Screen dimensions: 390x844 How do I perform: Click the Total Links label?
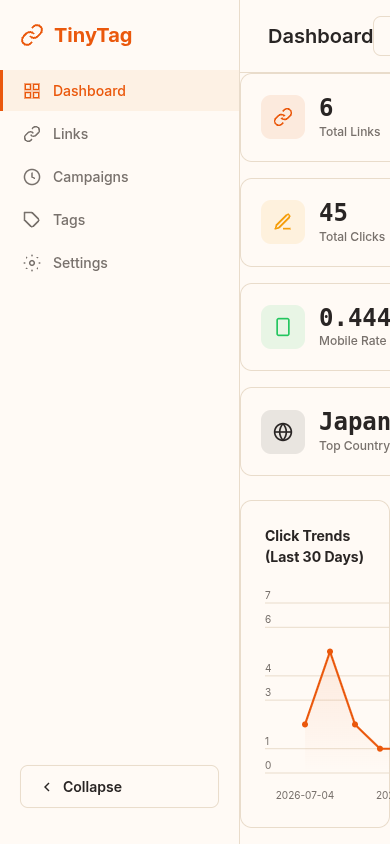click(x=350, y=132)
